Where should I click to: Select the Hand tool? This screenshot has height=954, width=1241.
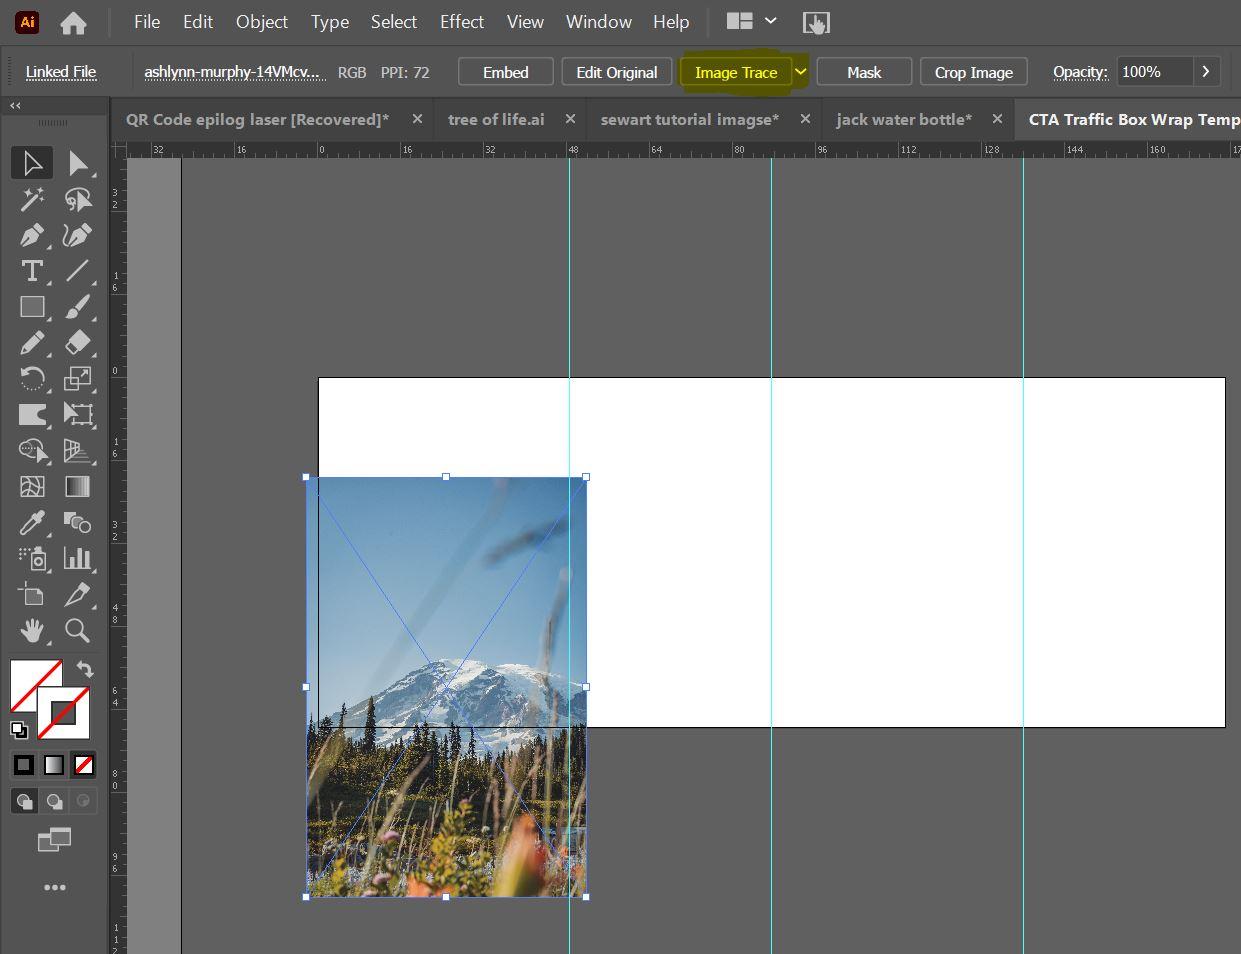pyautogui.click(x=31, y=630)
